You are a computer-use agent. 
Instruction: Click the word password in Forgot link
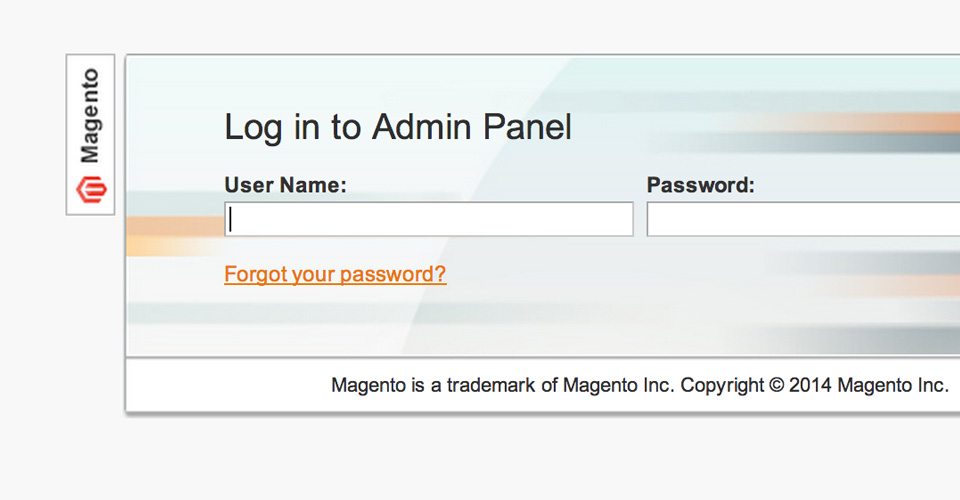click(392, 274)
